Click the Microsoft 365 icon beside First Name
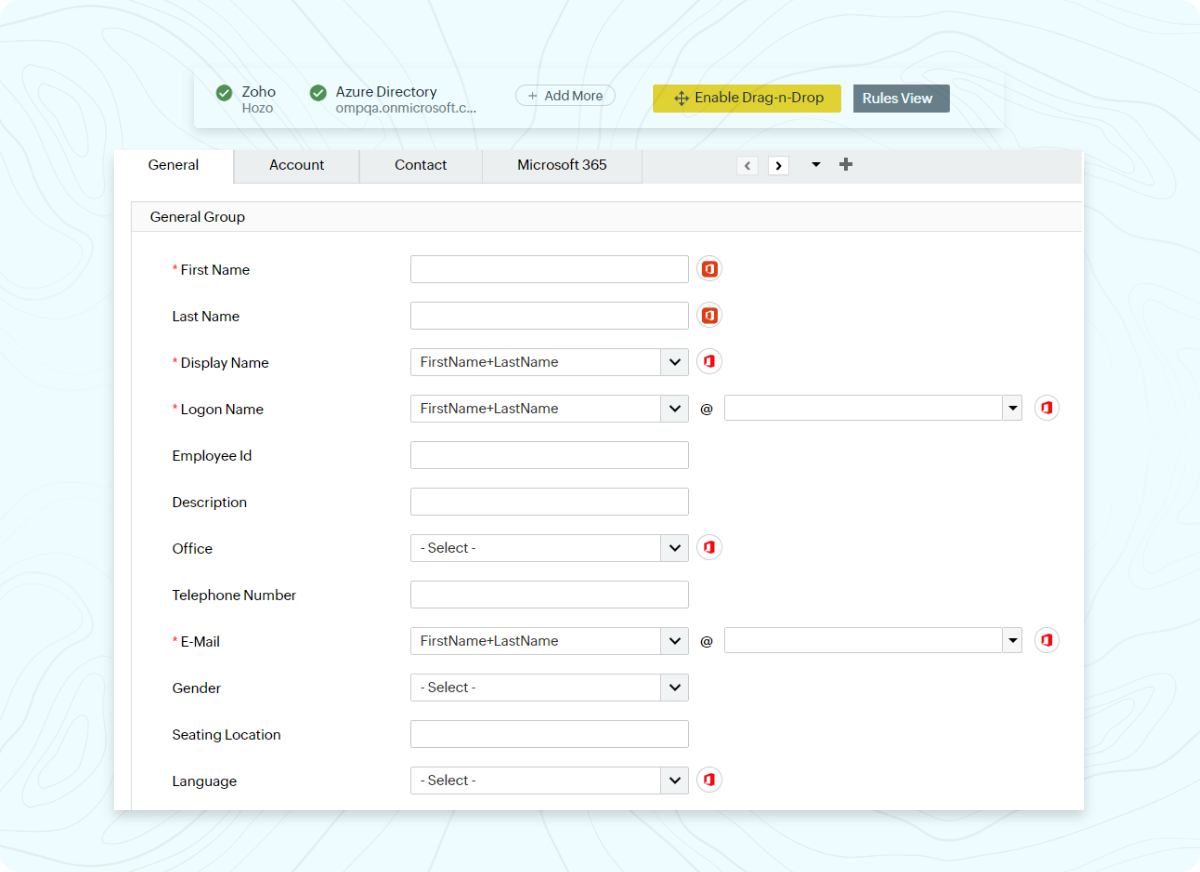1200x872 pixels. point(709,268)
